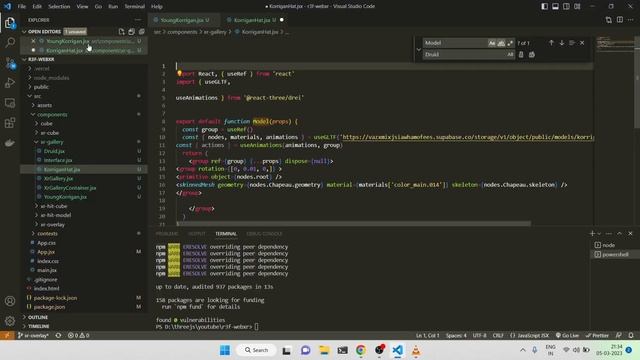Open editor More Actions ellipsis
Image resolution: width=640 pixels, height=360 pixels.
pos(631,20)
